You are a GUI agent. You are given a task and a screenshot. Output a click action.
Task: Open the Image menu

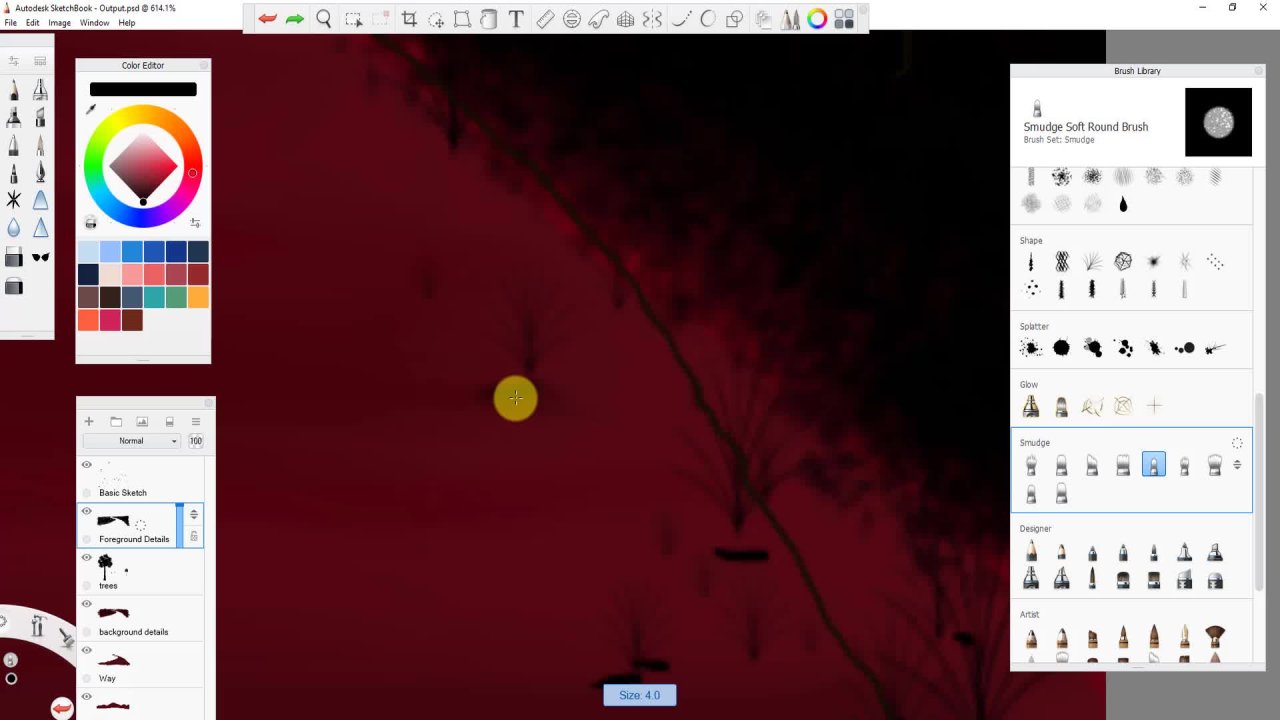59,23
